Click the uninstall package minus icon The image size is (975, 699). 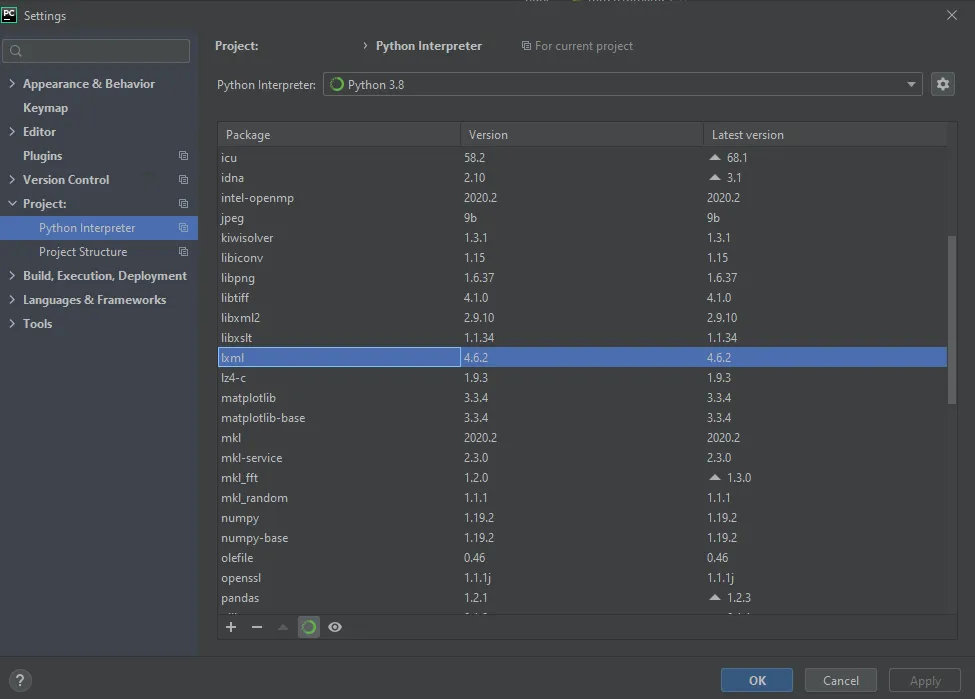(x=257, y=627)
